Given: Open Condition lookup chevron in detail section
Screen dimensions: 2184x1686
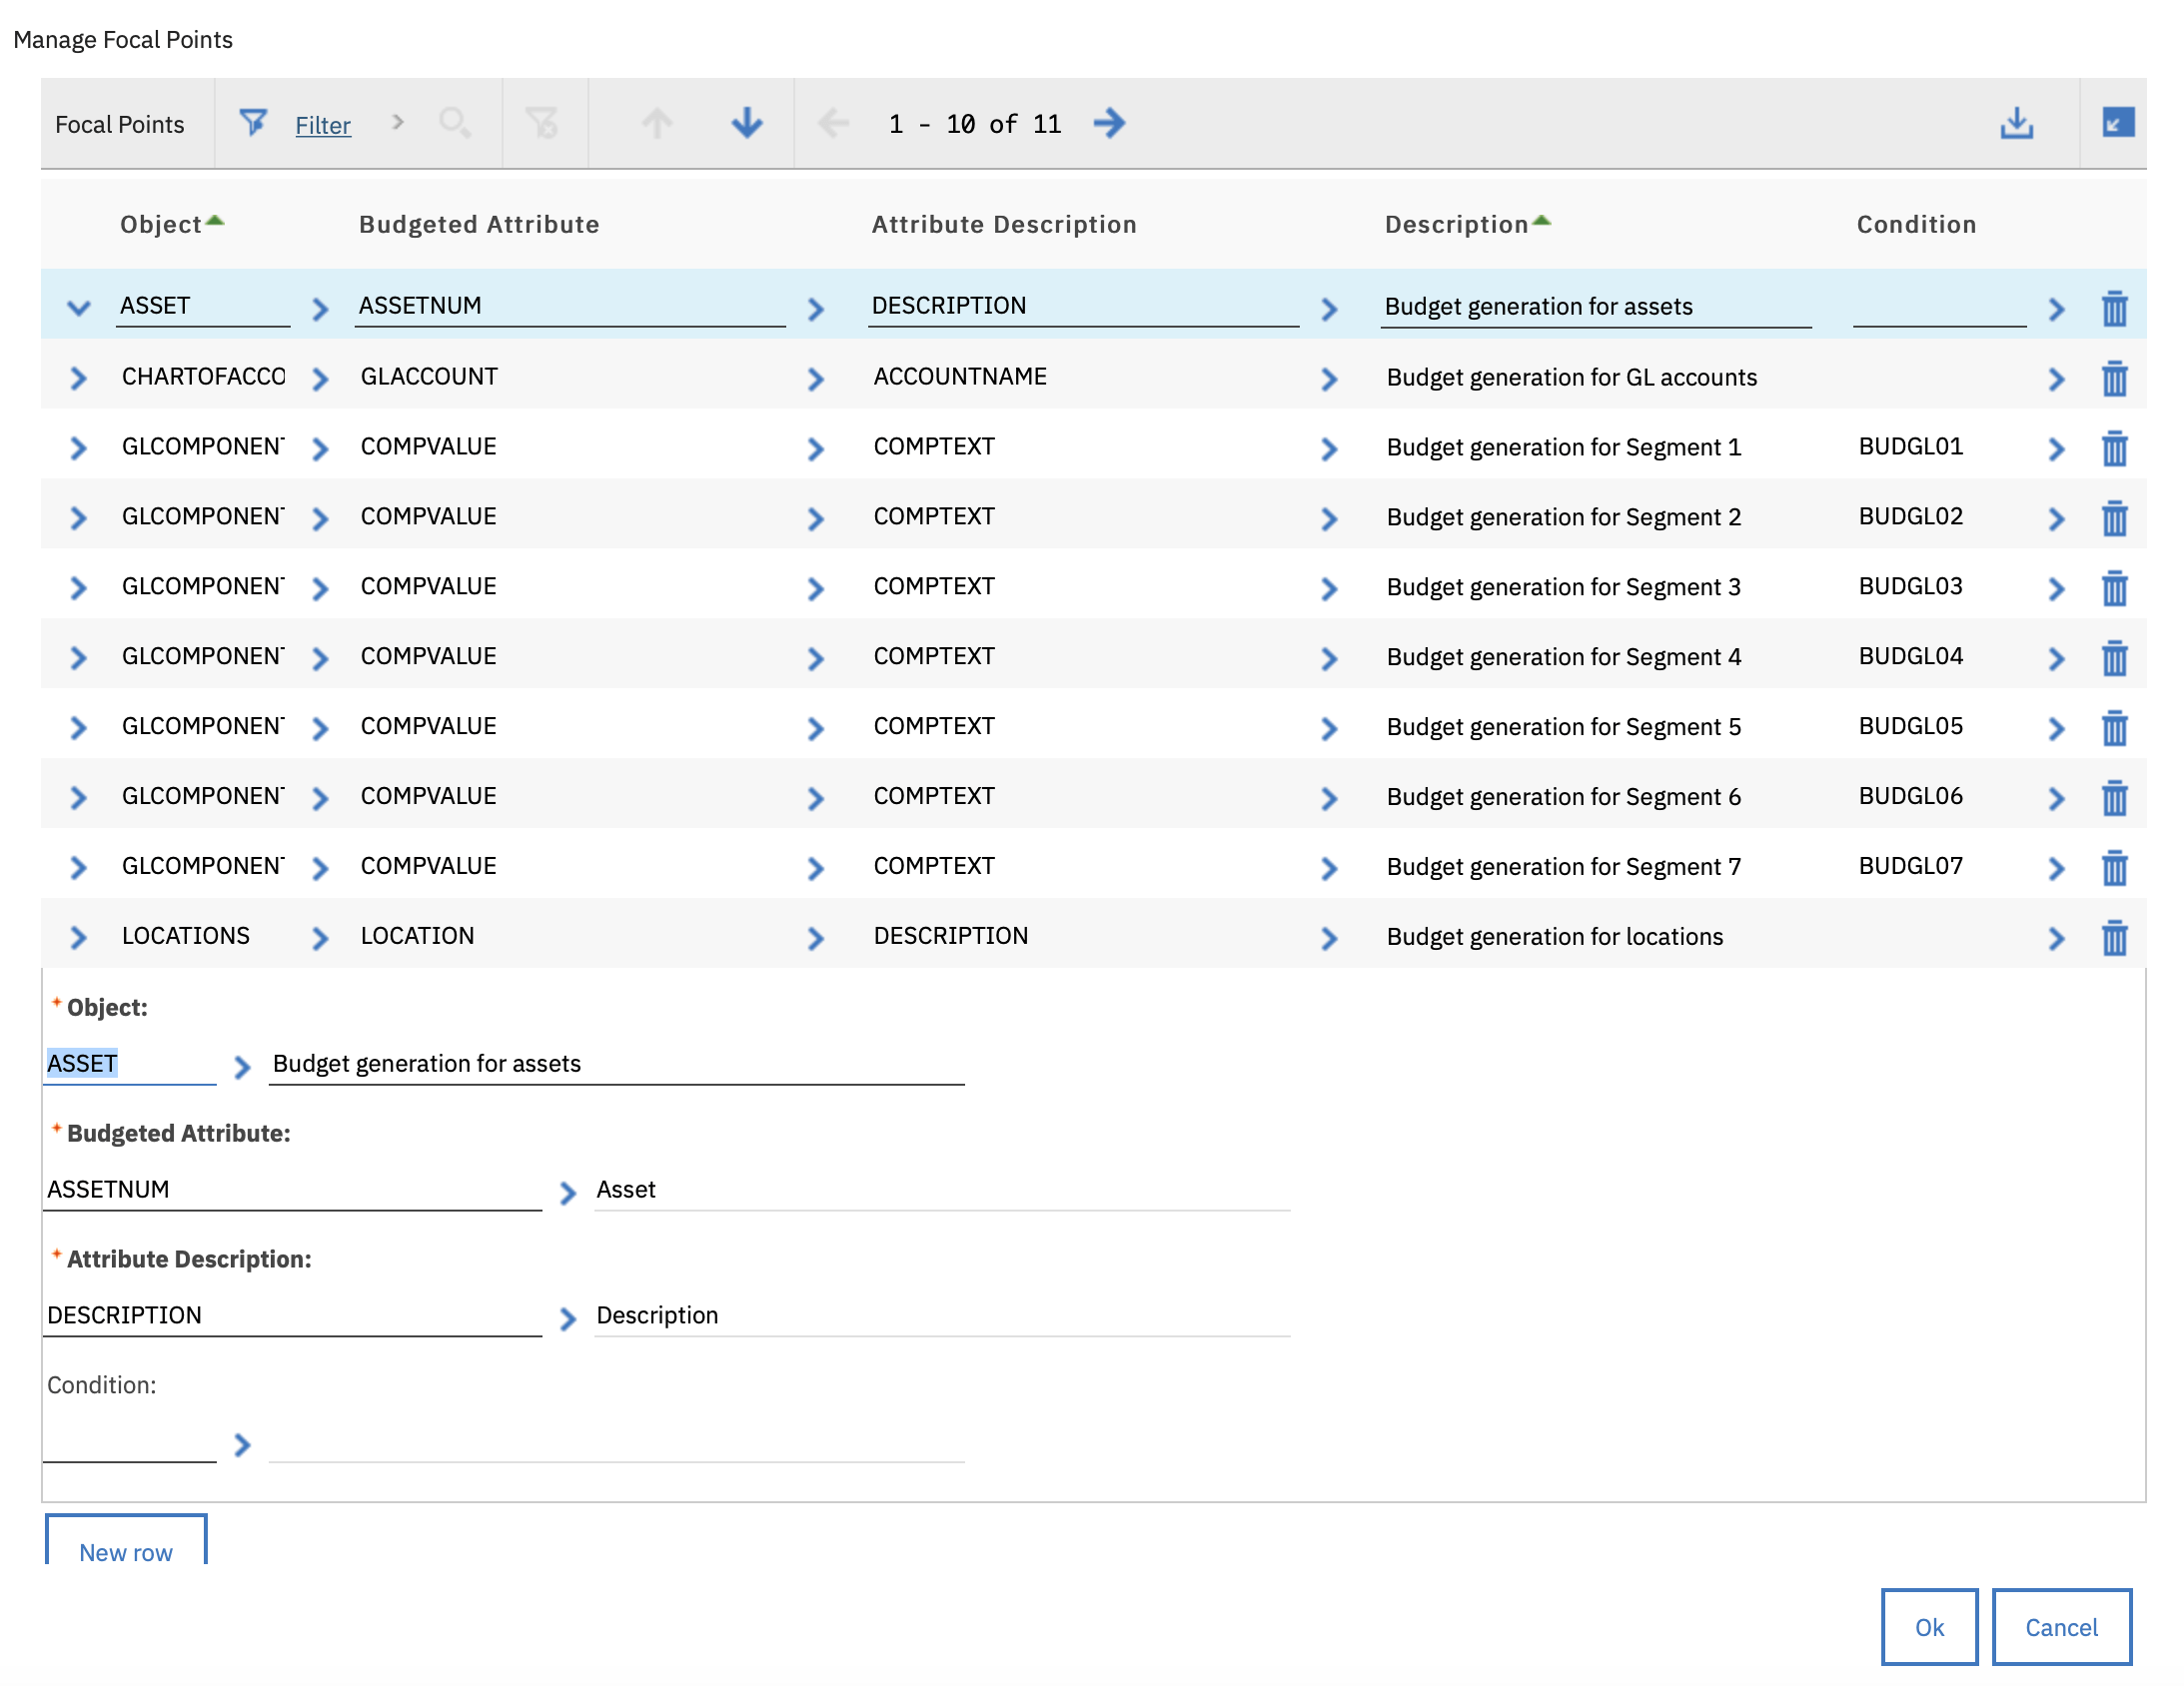Looking at the screenshot, I should coord(242,1445).
